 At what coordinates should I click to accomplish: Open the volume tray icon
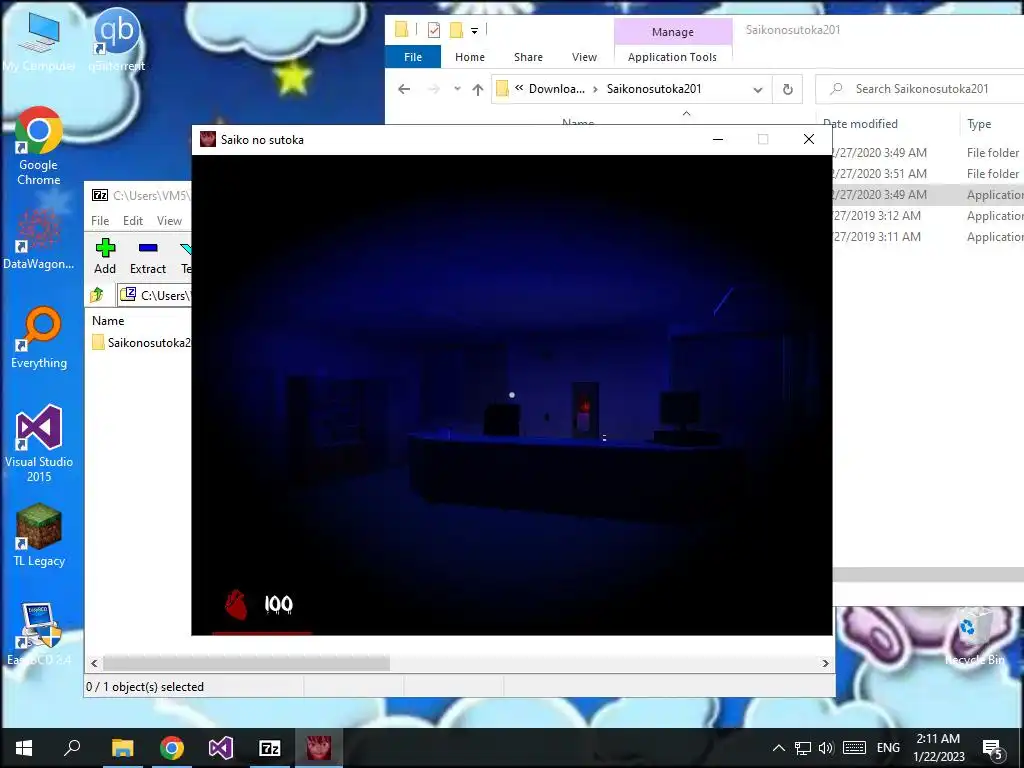pos(826,748)
